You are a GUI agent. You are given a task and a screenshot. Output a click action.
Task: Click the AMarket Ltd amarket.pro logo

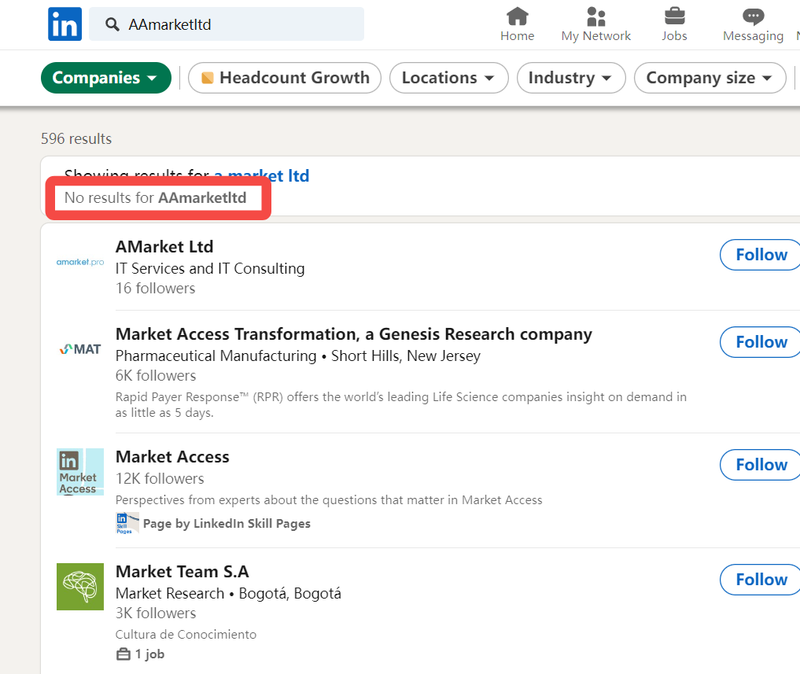[80, 262]
